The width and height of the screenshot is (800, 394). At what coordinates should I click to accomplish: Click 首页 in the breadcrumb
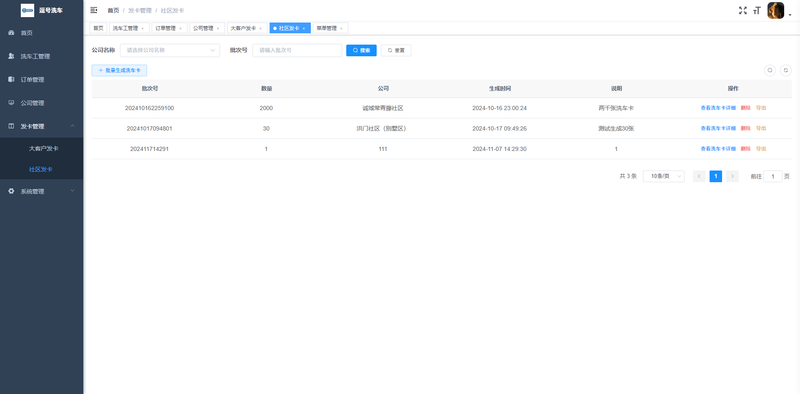[113, 10]
